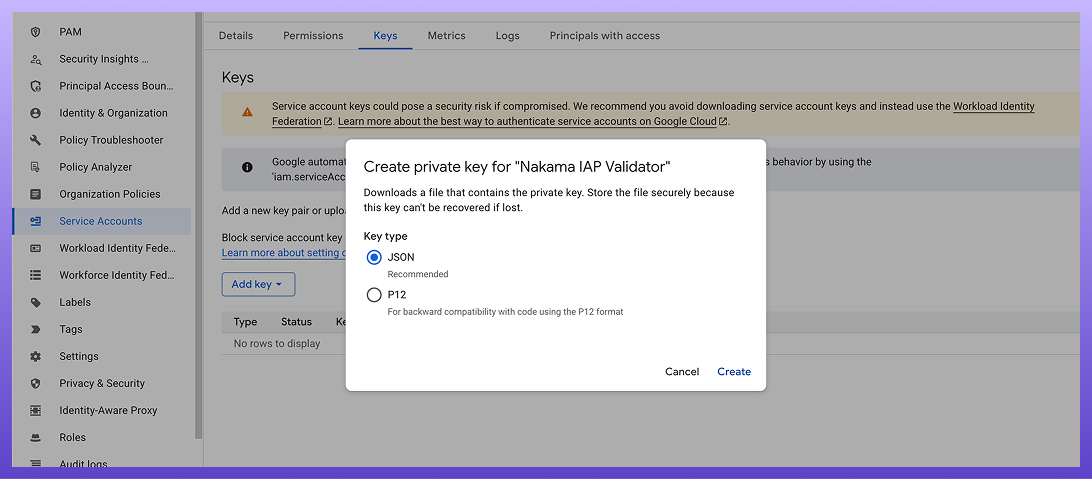Viewport: 1092px width, 479px height.
Task: Click the Type column header
Action: (245, 322)
